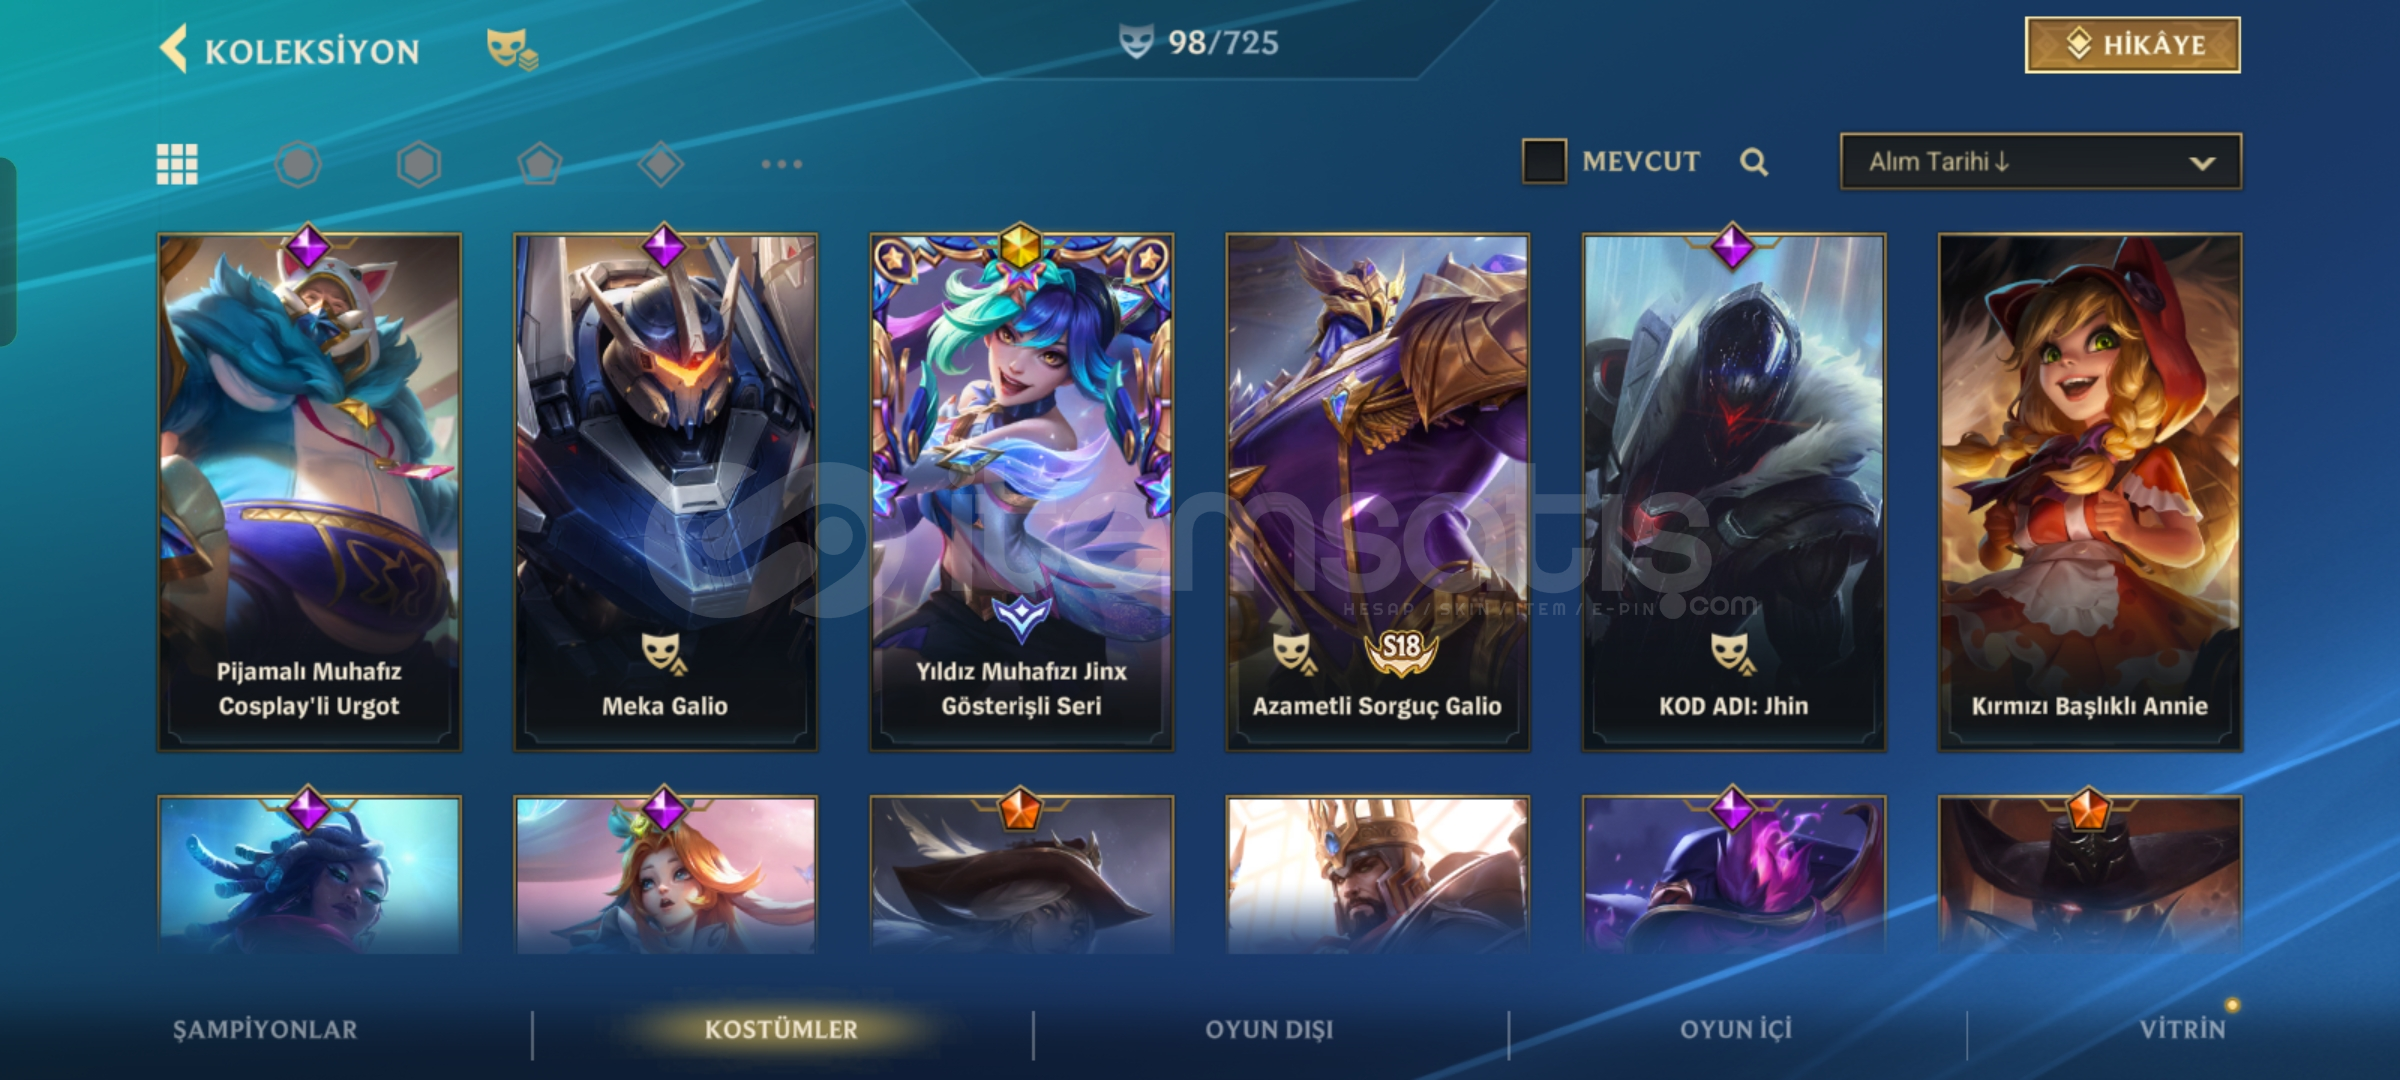Image resolution: width=2400 pixels, height=1080 pixels.
Task: Click the chevron on the sort dropdown
Action: click(2202, 163)
